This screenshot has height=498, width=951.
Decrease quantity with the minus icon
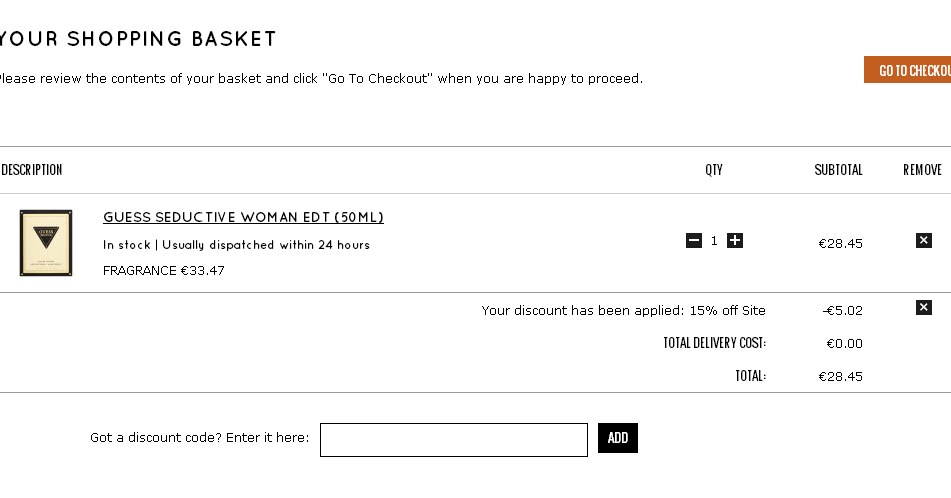(694, 241)
